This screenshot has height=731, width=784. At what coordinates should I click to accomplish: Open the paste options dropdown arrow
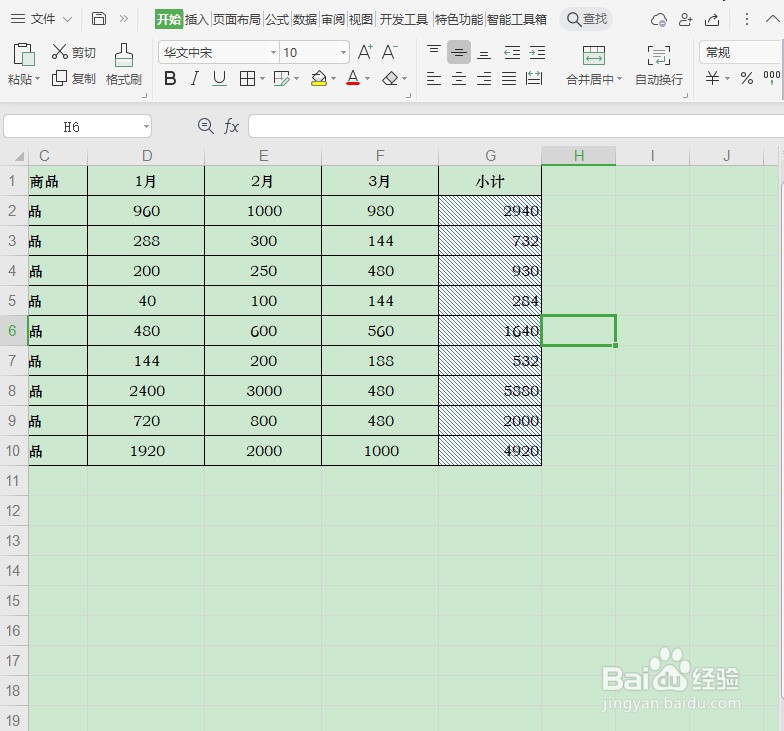tap(38, 79)
